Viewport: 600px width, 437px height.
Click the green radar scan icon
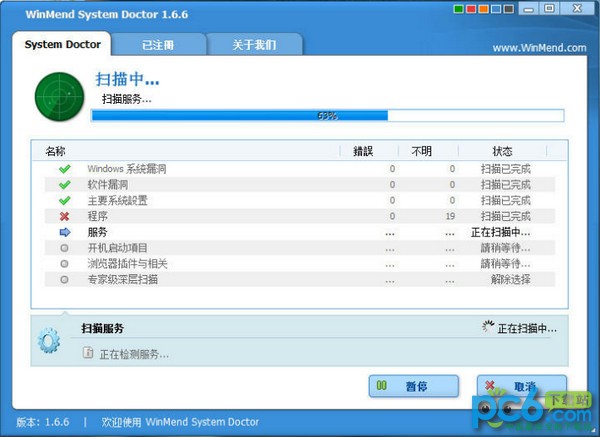pyautogui.click(x=59, y=97)
